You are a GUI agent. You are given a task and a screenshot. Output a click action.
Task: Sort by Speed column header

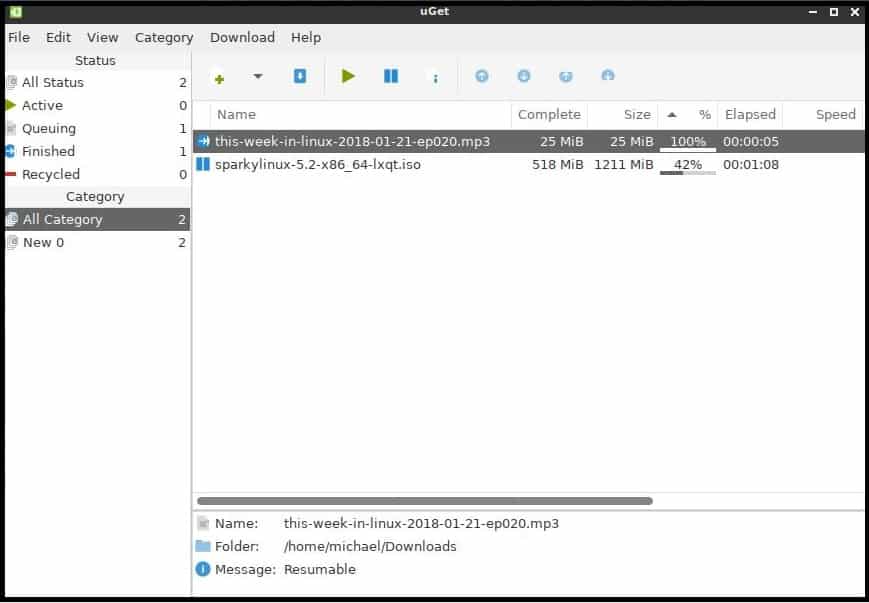click(x=824, y=115)
